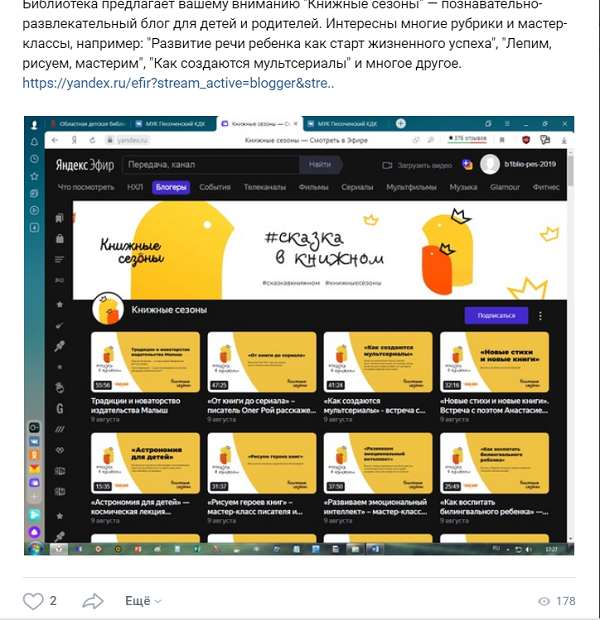Open the b1blio-pes-2019 profile avatar
Image resolution: width=600 pixels, height=620 pixels.
[x=490, y=164]
